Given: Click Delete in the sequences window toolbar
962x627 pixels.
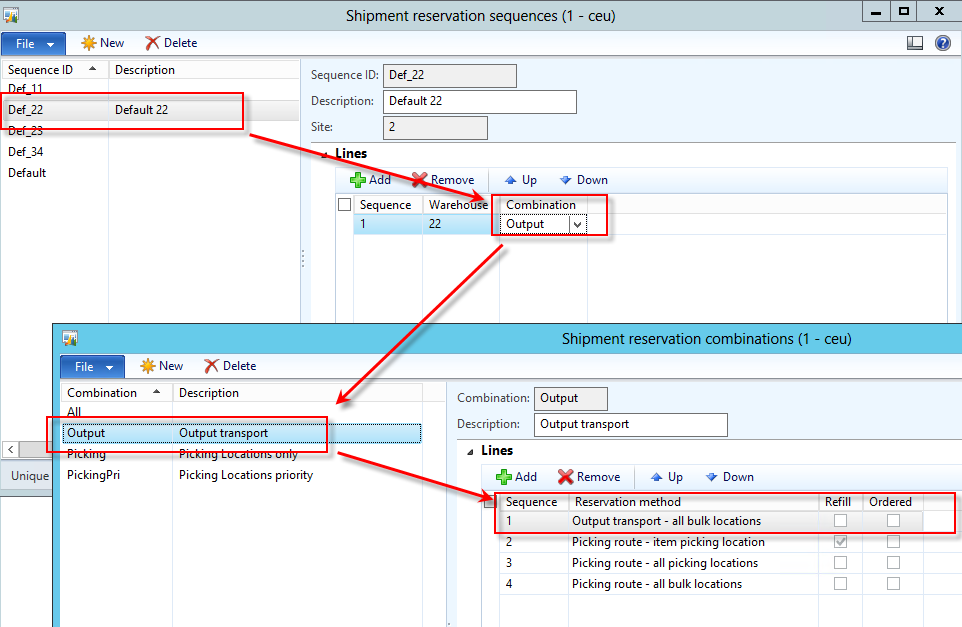Looking at the screenshot, I should pos(171,43).
